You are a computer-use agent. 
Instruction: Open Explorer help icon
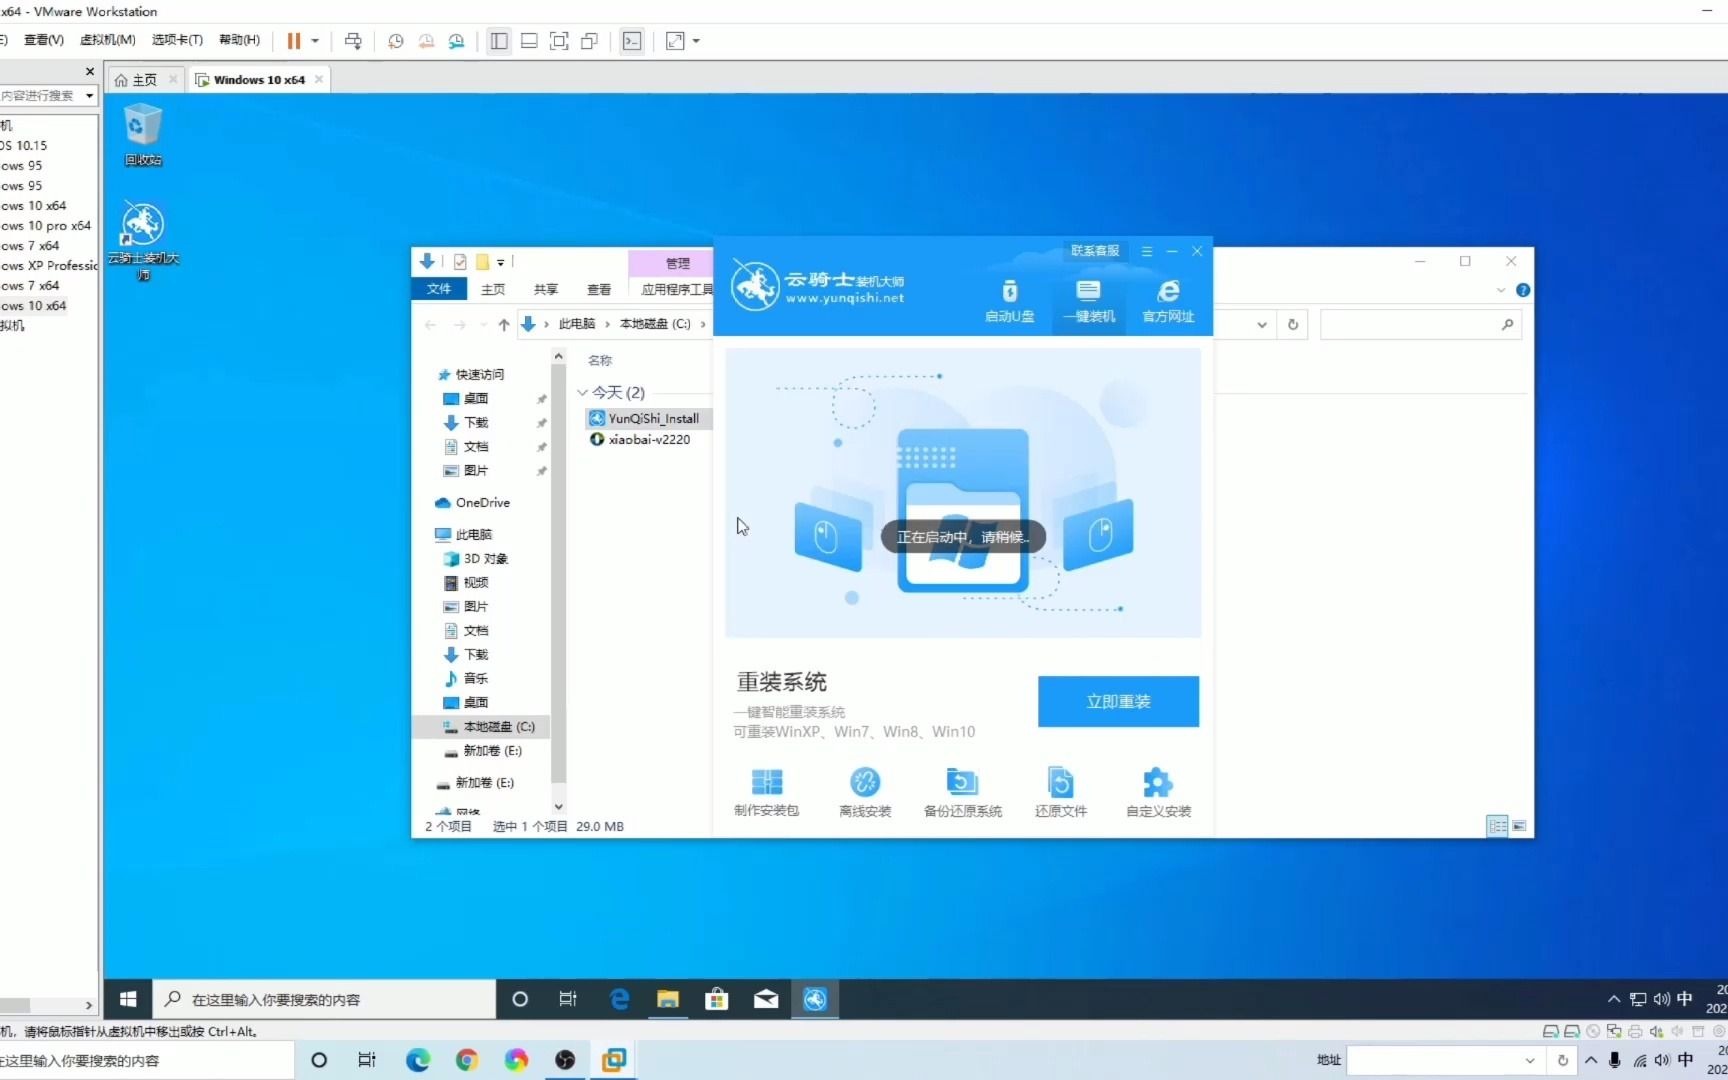tap(1522, 290)
